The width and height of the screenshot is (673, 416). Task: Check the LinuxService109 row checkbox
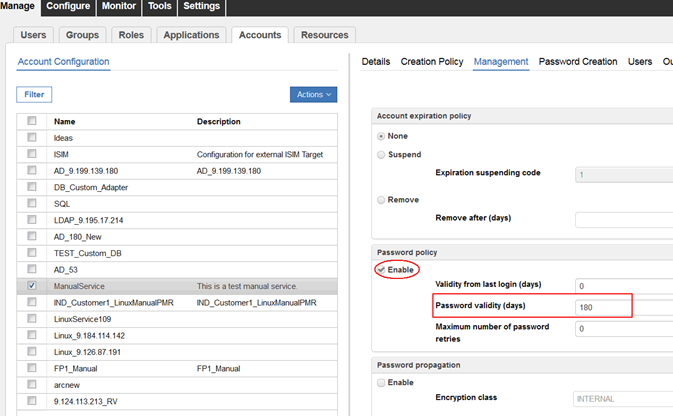(x=32, y=318)
